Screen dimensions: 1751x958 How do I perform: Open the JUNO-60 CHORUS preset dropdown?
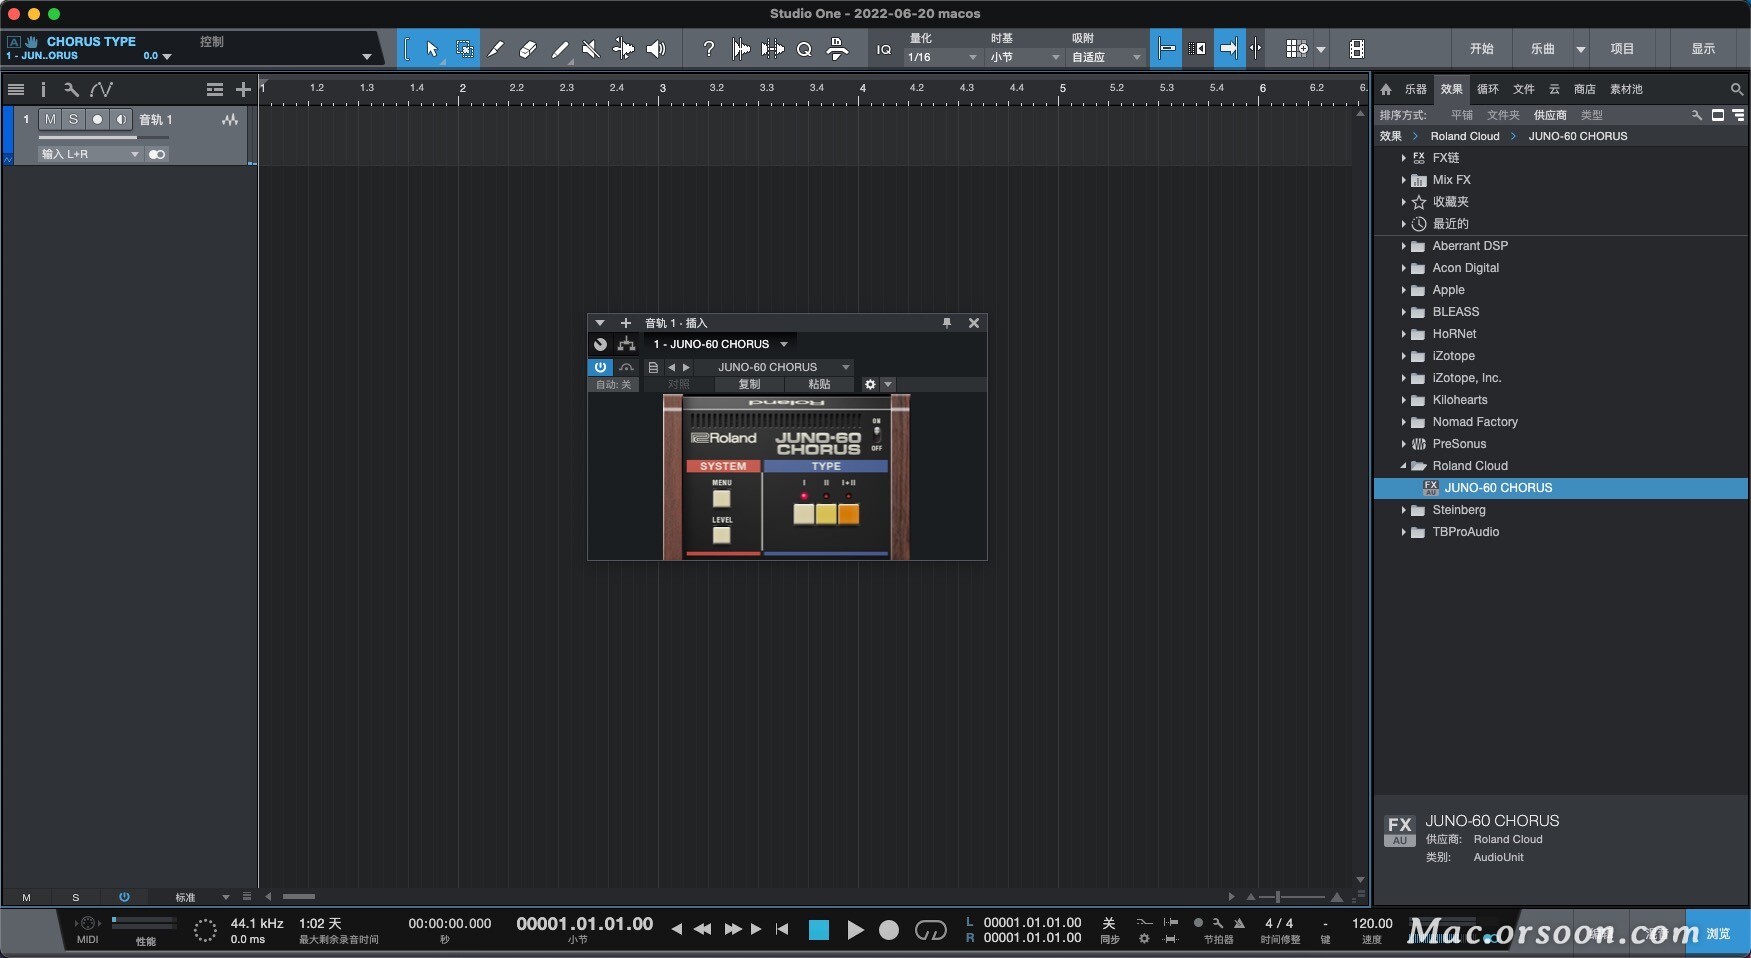click(773, 367)
